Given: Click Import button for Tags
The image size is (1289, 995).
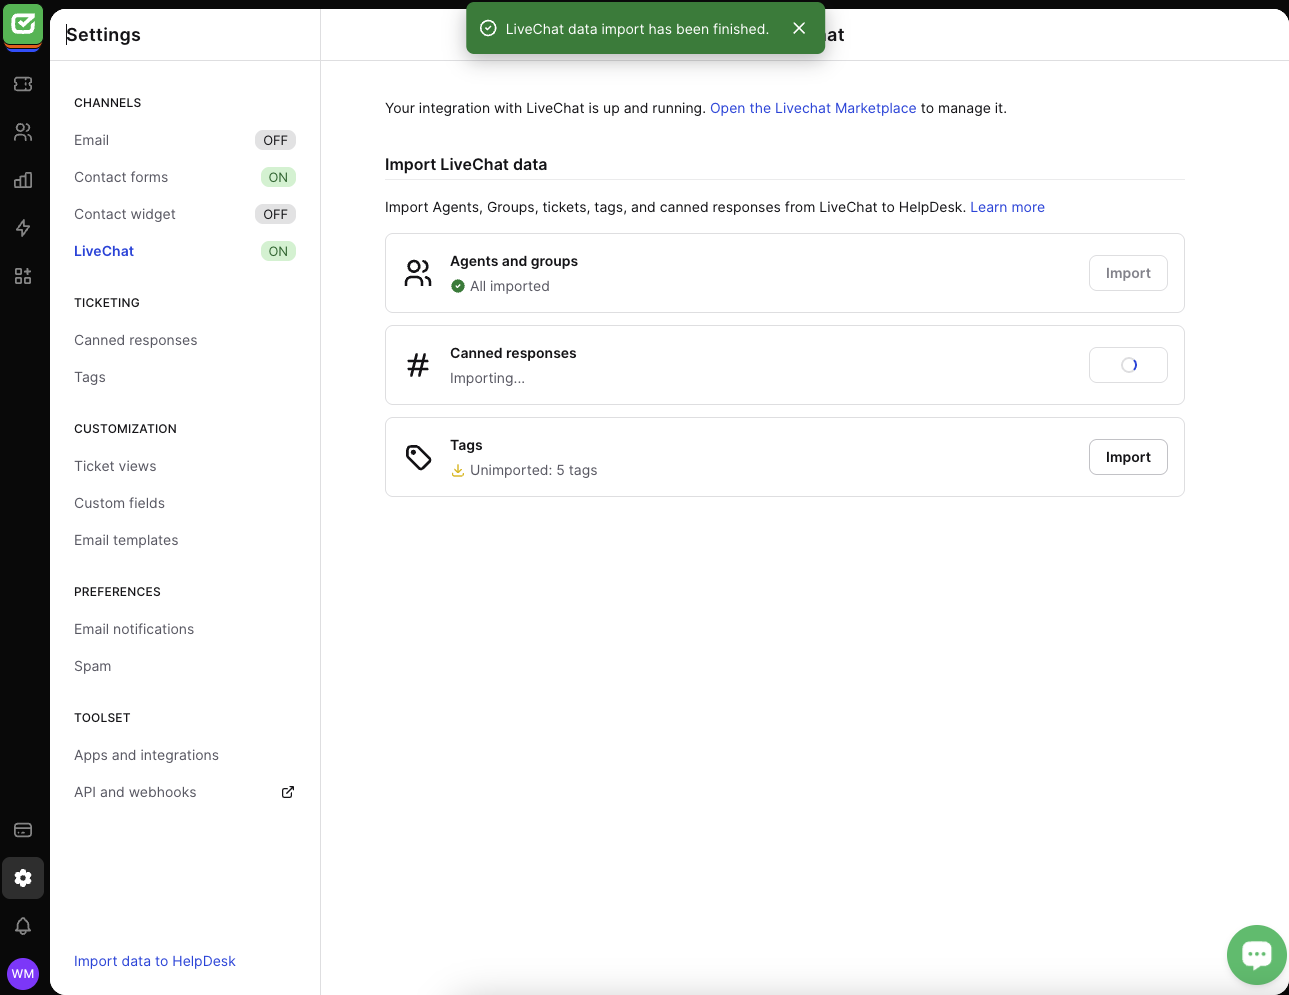Looking at the screenshot, I should (1128, 457).
